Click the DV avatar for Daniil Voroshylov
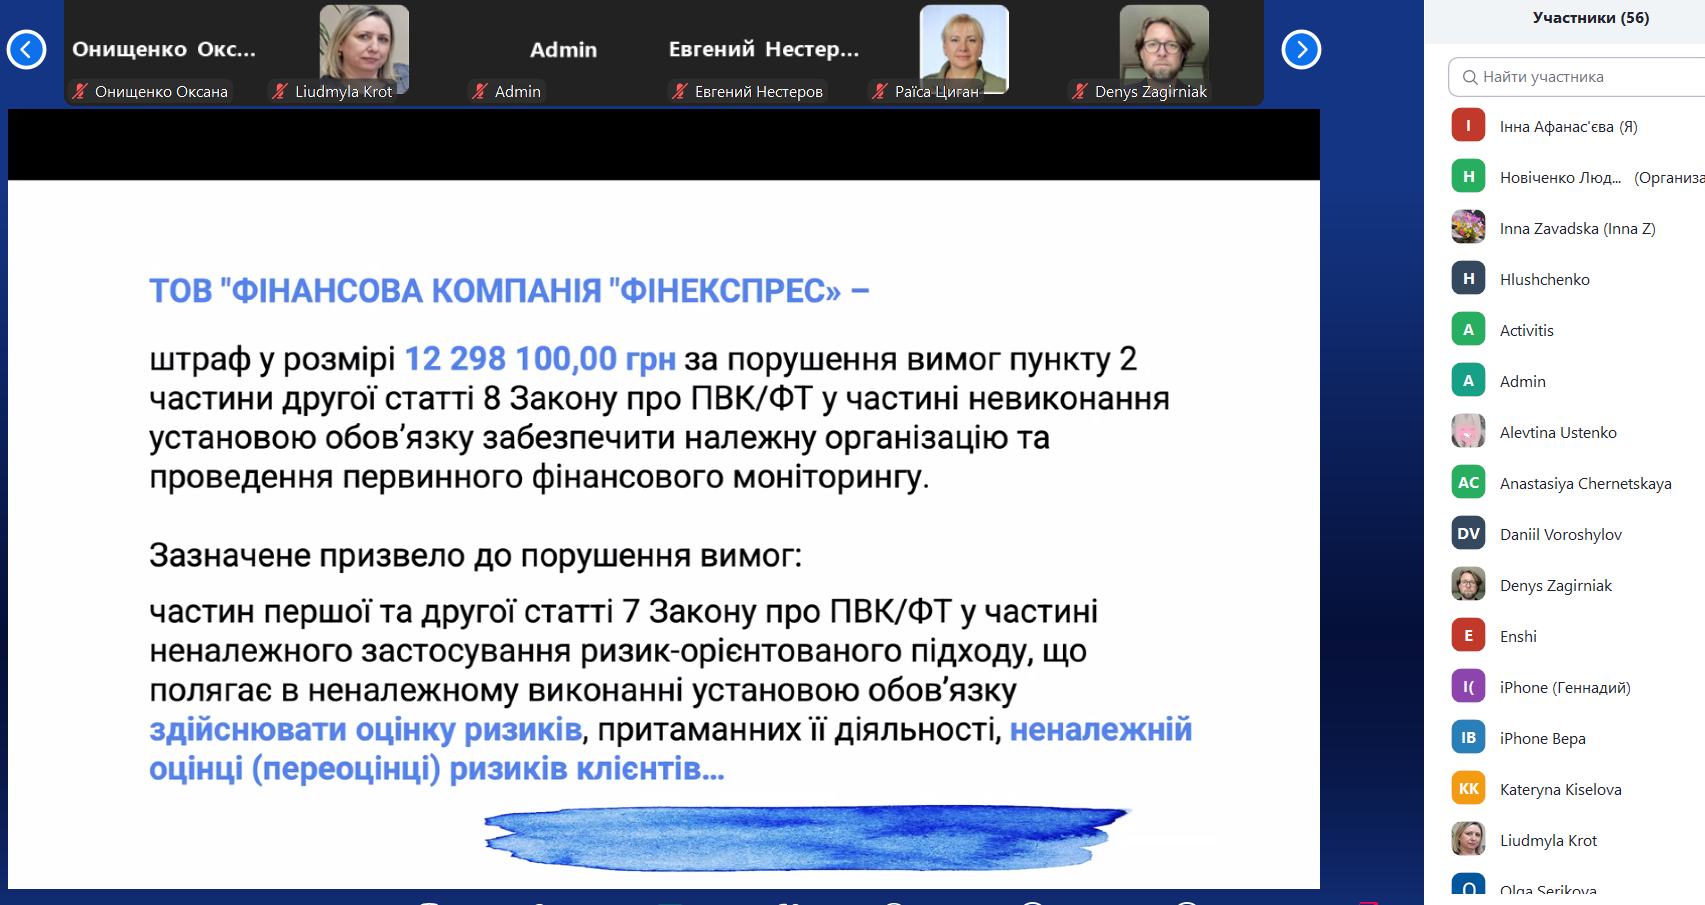 click(1468, 533)
